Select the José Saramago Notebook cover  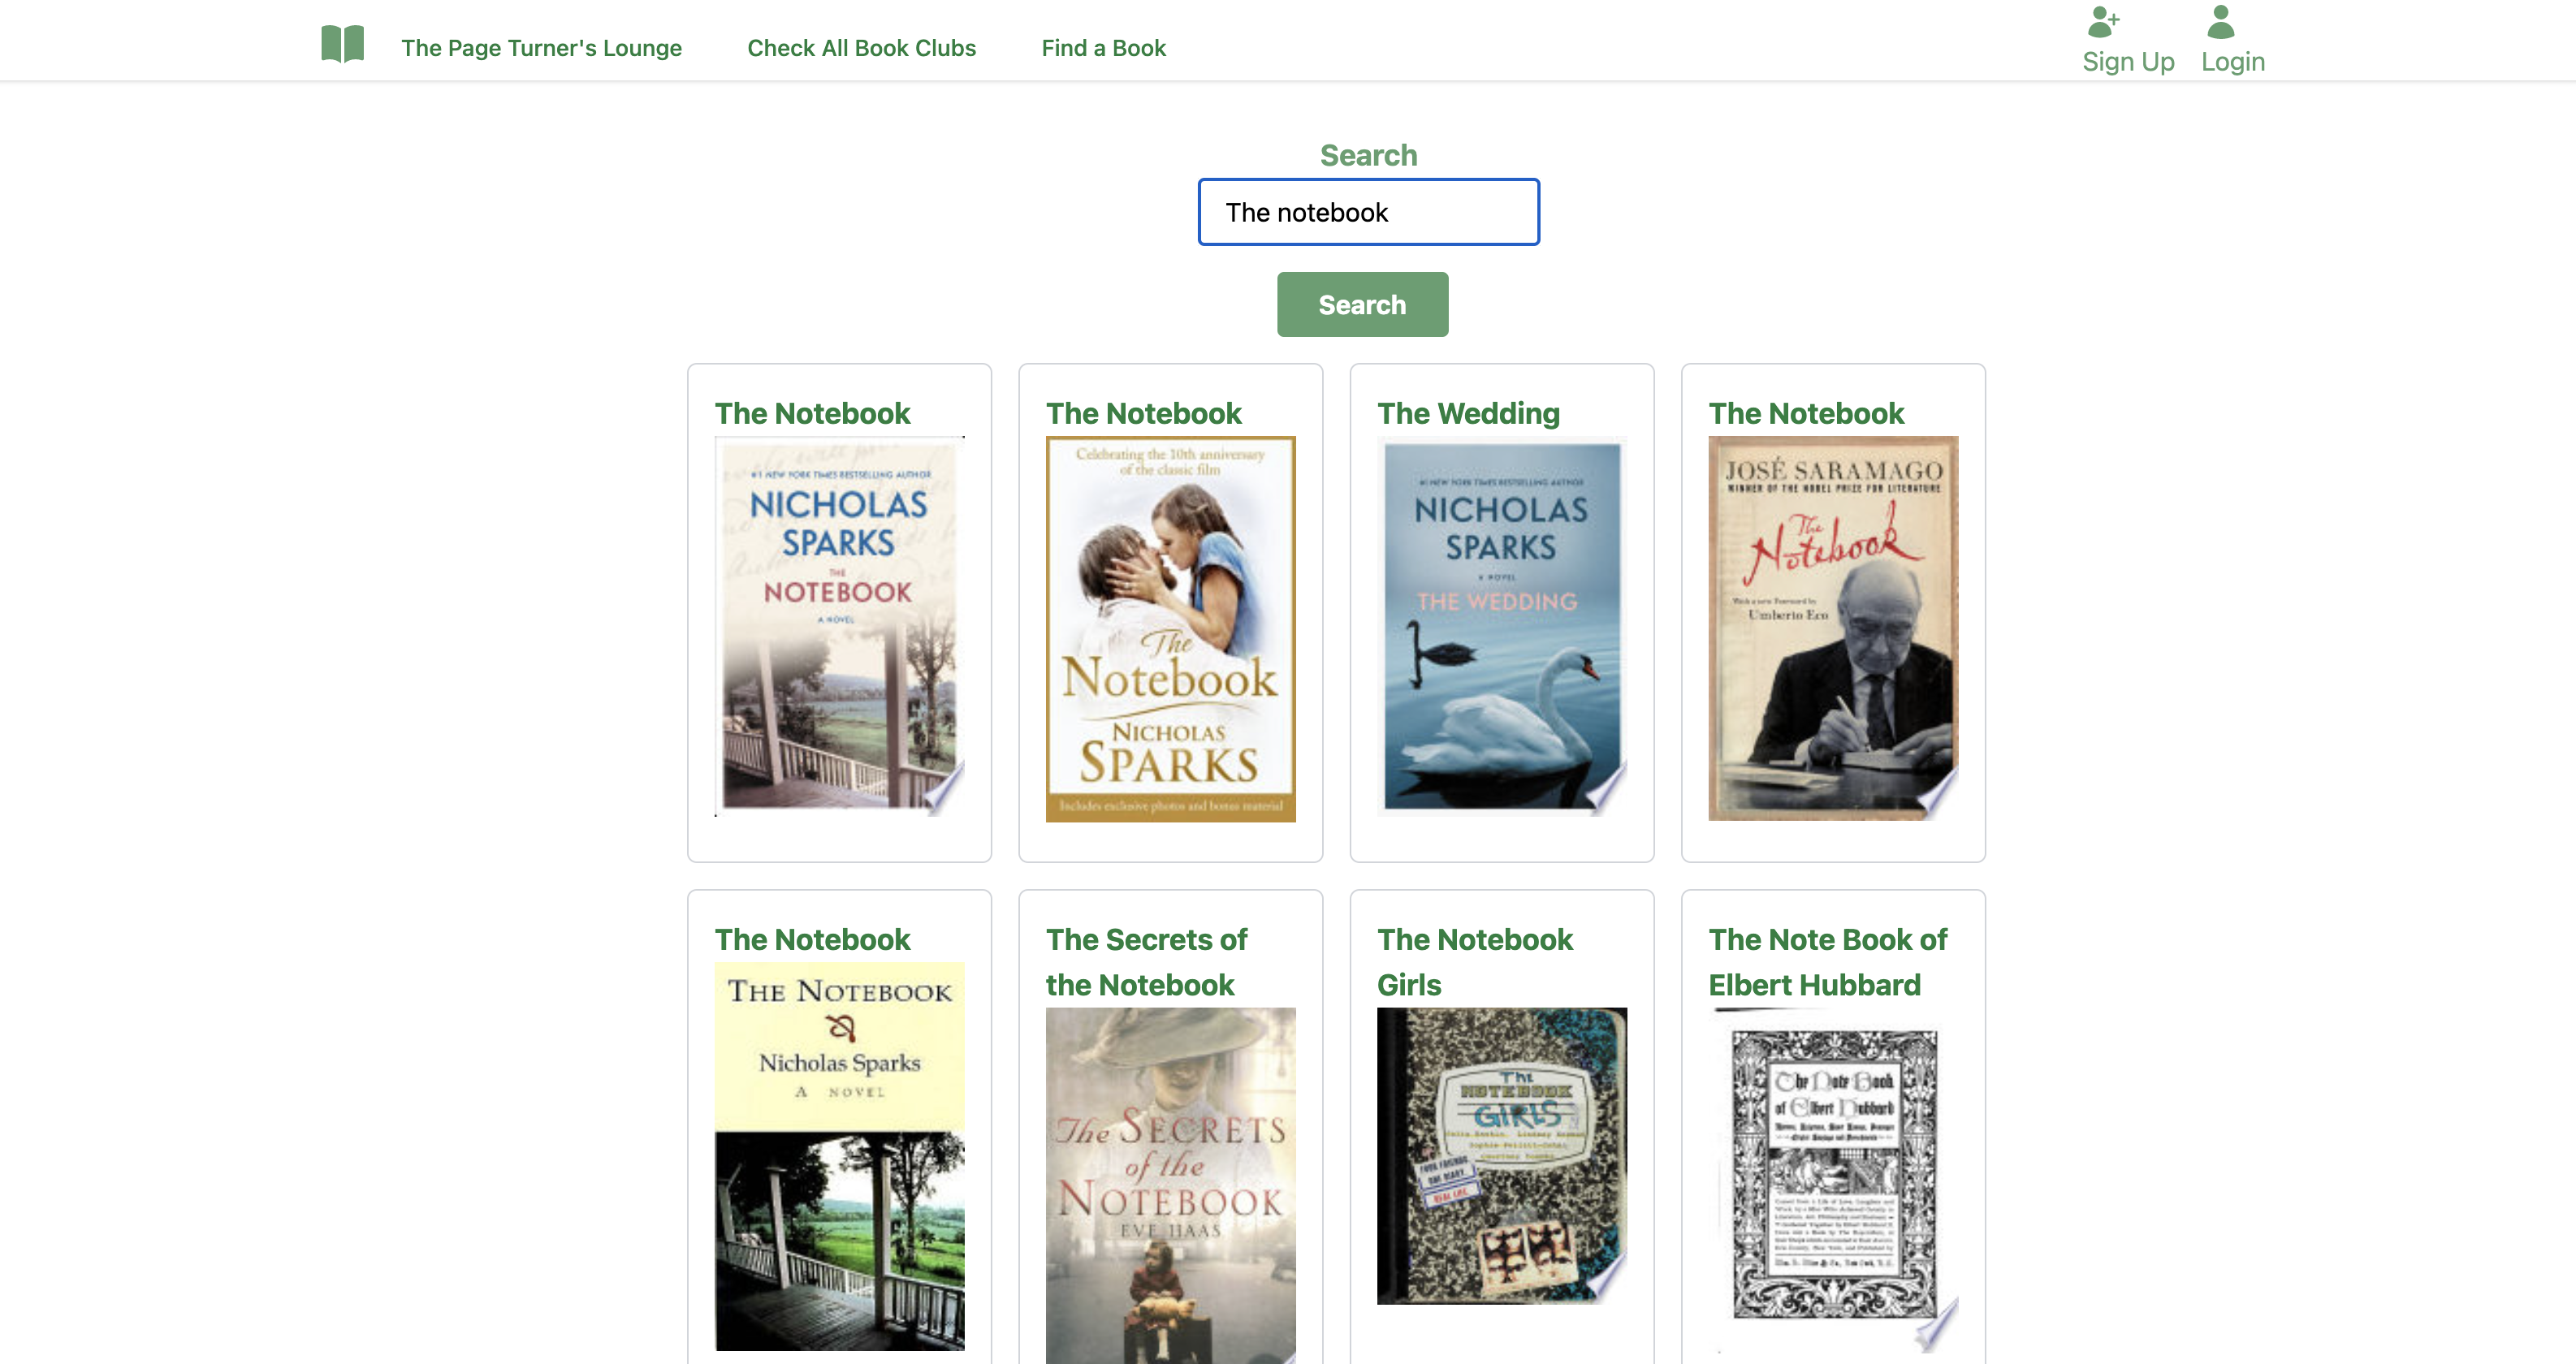pos(1832,629)
